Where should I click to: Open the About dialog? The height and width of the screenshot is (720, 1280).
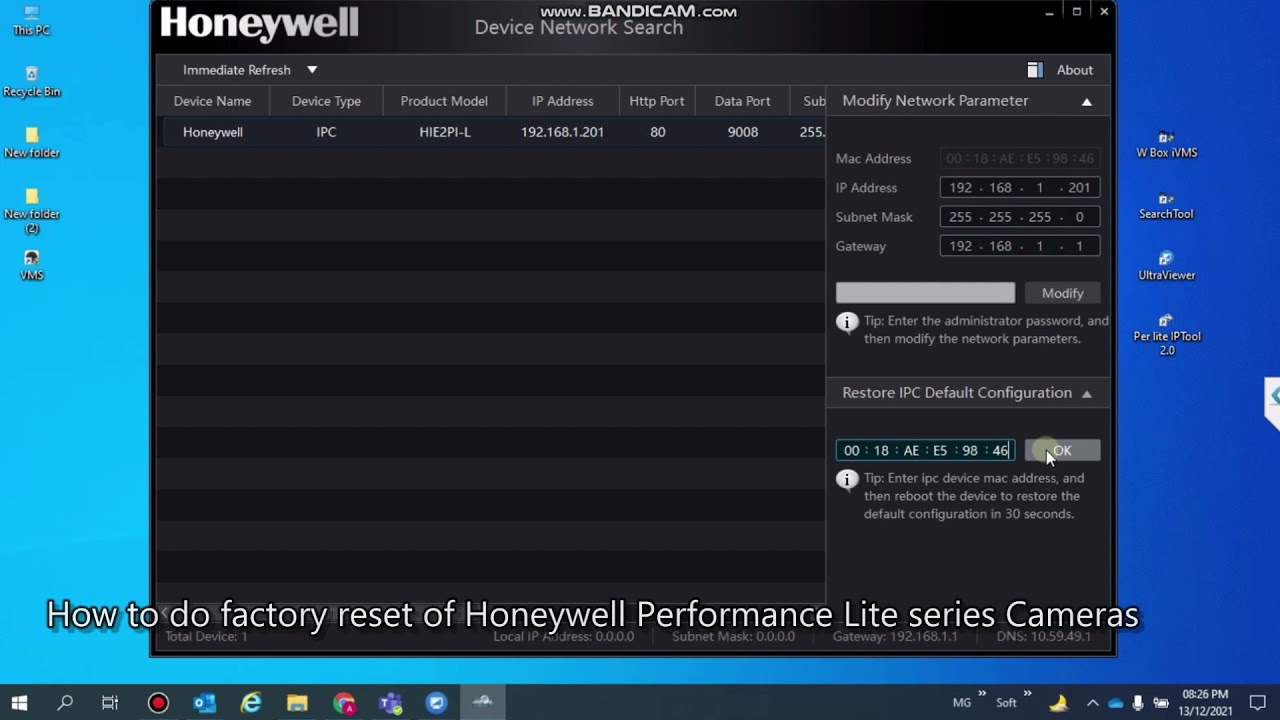pos(1075,70)
